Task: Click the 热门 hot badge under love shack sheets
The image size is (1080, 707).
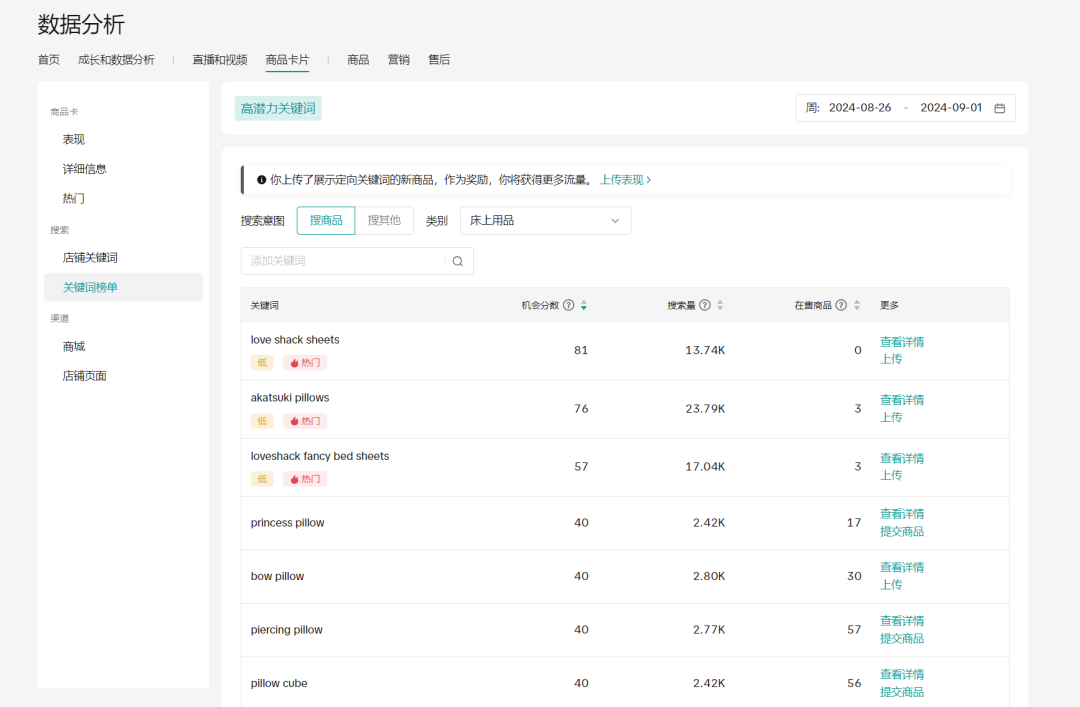Action: coord(304,362)
